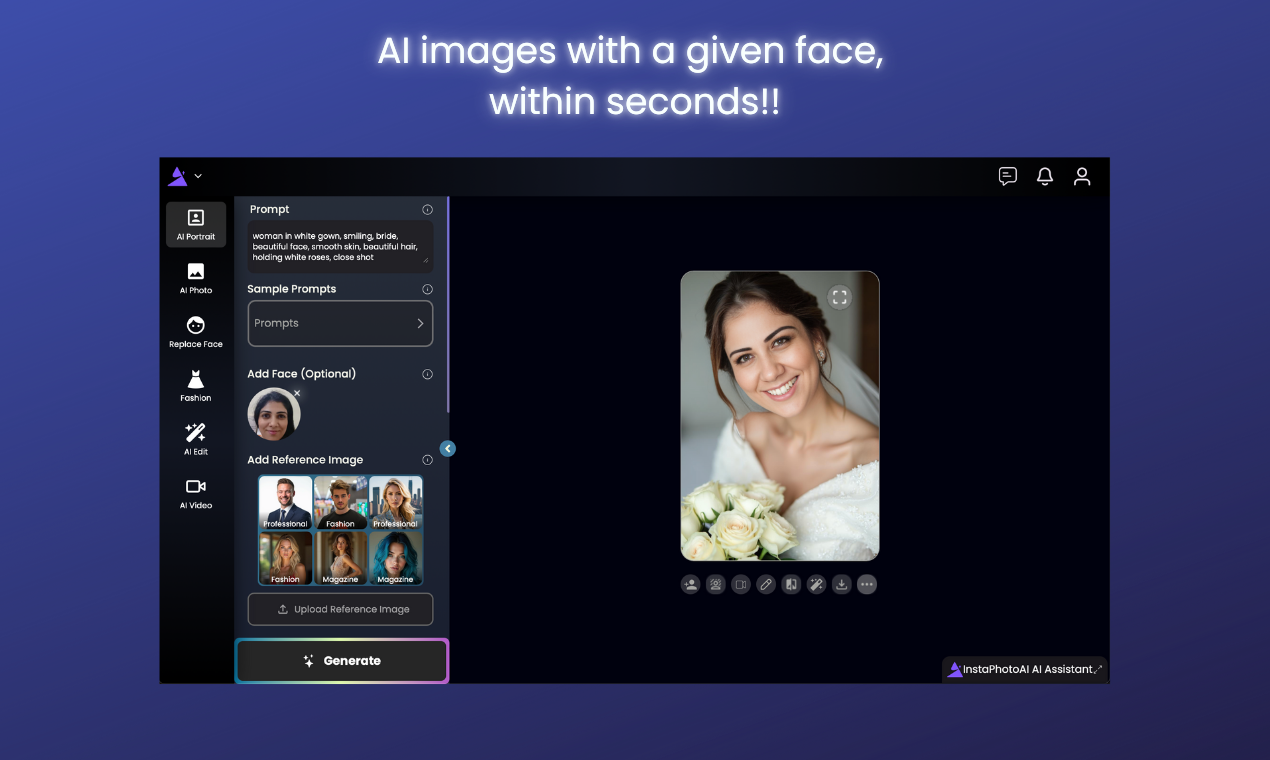This screenshot has width=1270, height=760.
Task: Select the AI Edit magic wand tool
Action: click(x=195, y=438)
